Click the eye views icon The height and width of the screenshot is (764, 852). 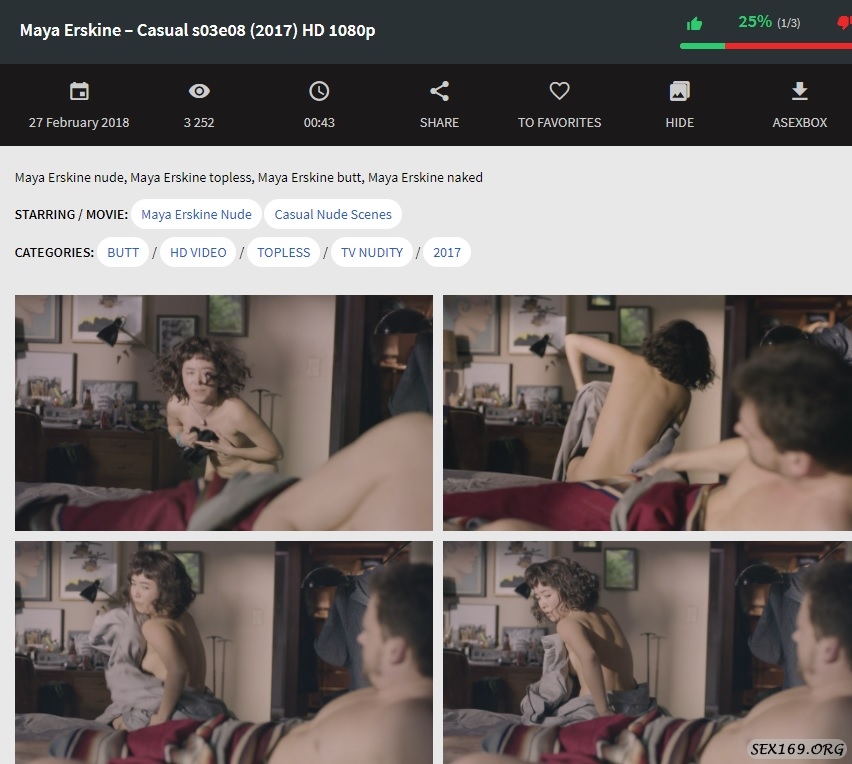(199, 92)
